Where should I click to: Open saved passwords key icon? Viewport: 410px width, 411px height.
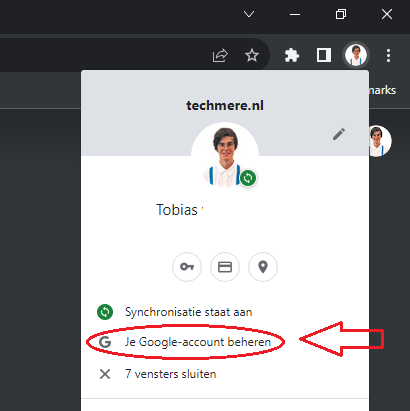pyautogui.click(x=187, y=267)
